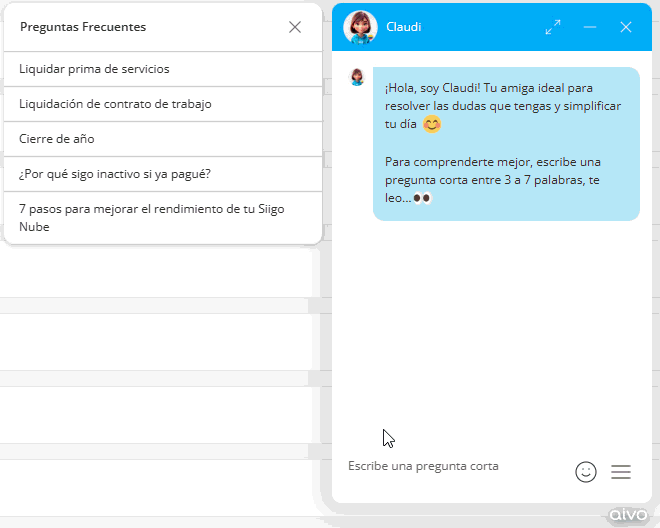The image size is (660, 528).
Task: Click the small Claudi avatar beside message
Action: coord(357,77)
